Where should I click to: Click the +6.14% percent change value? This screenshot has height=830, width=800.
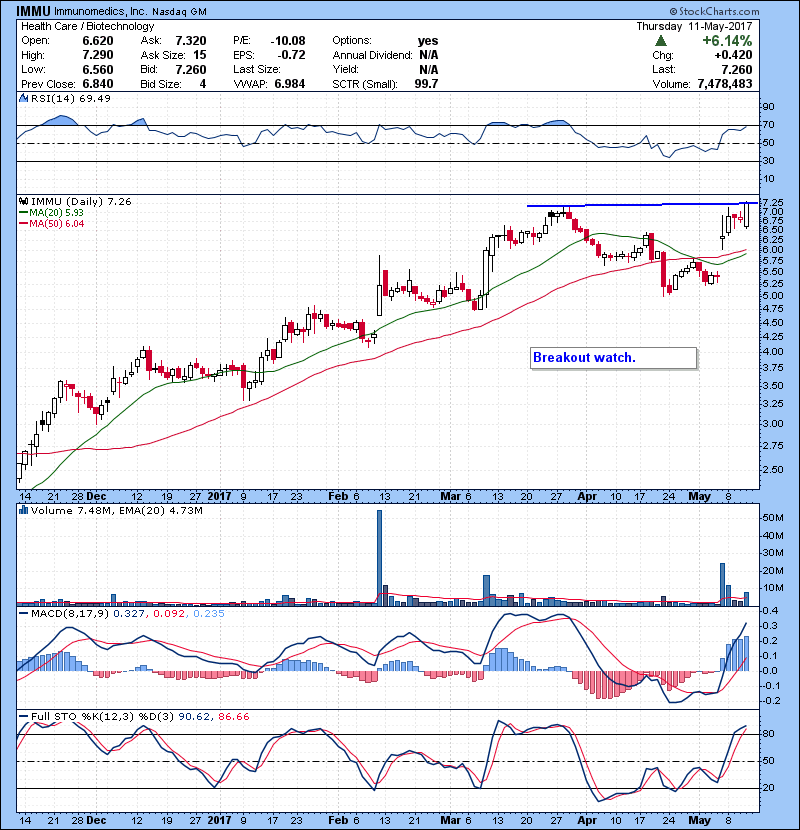coord(727,41)
